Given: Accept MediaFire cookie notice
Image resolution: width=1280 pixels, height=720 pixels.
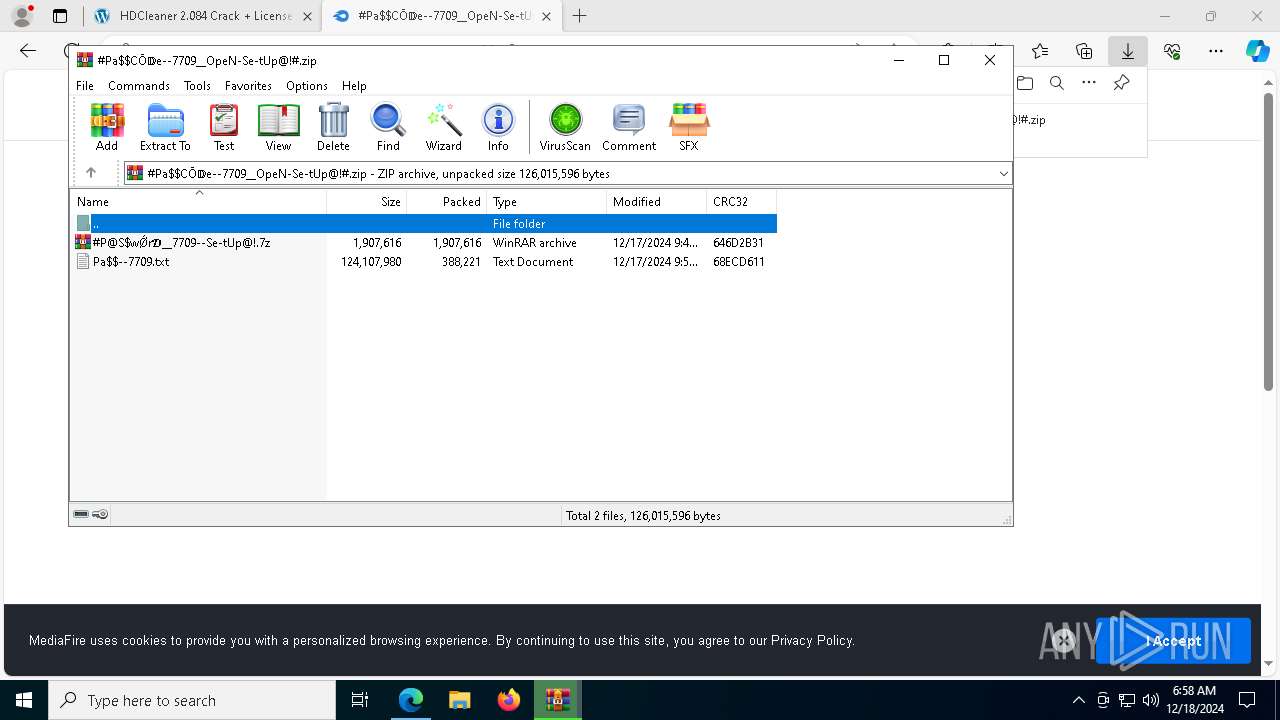Looking at the screenshot, I should pos(1173,641).
